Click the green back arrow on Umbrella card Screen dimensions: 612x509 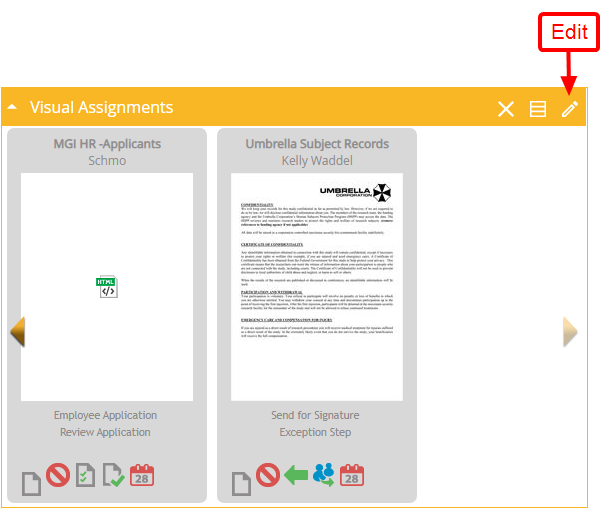[x=296, y=475]
